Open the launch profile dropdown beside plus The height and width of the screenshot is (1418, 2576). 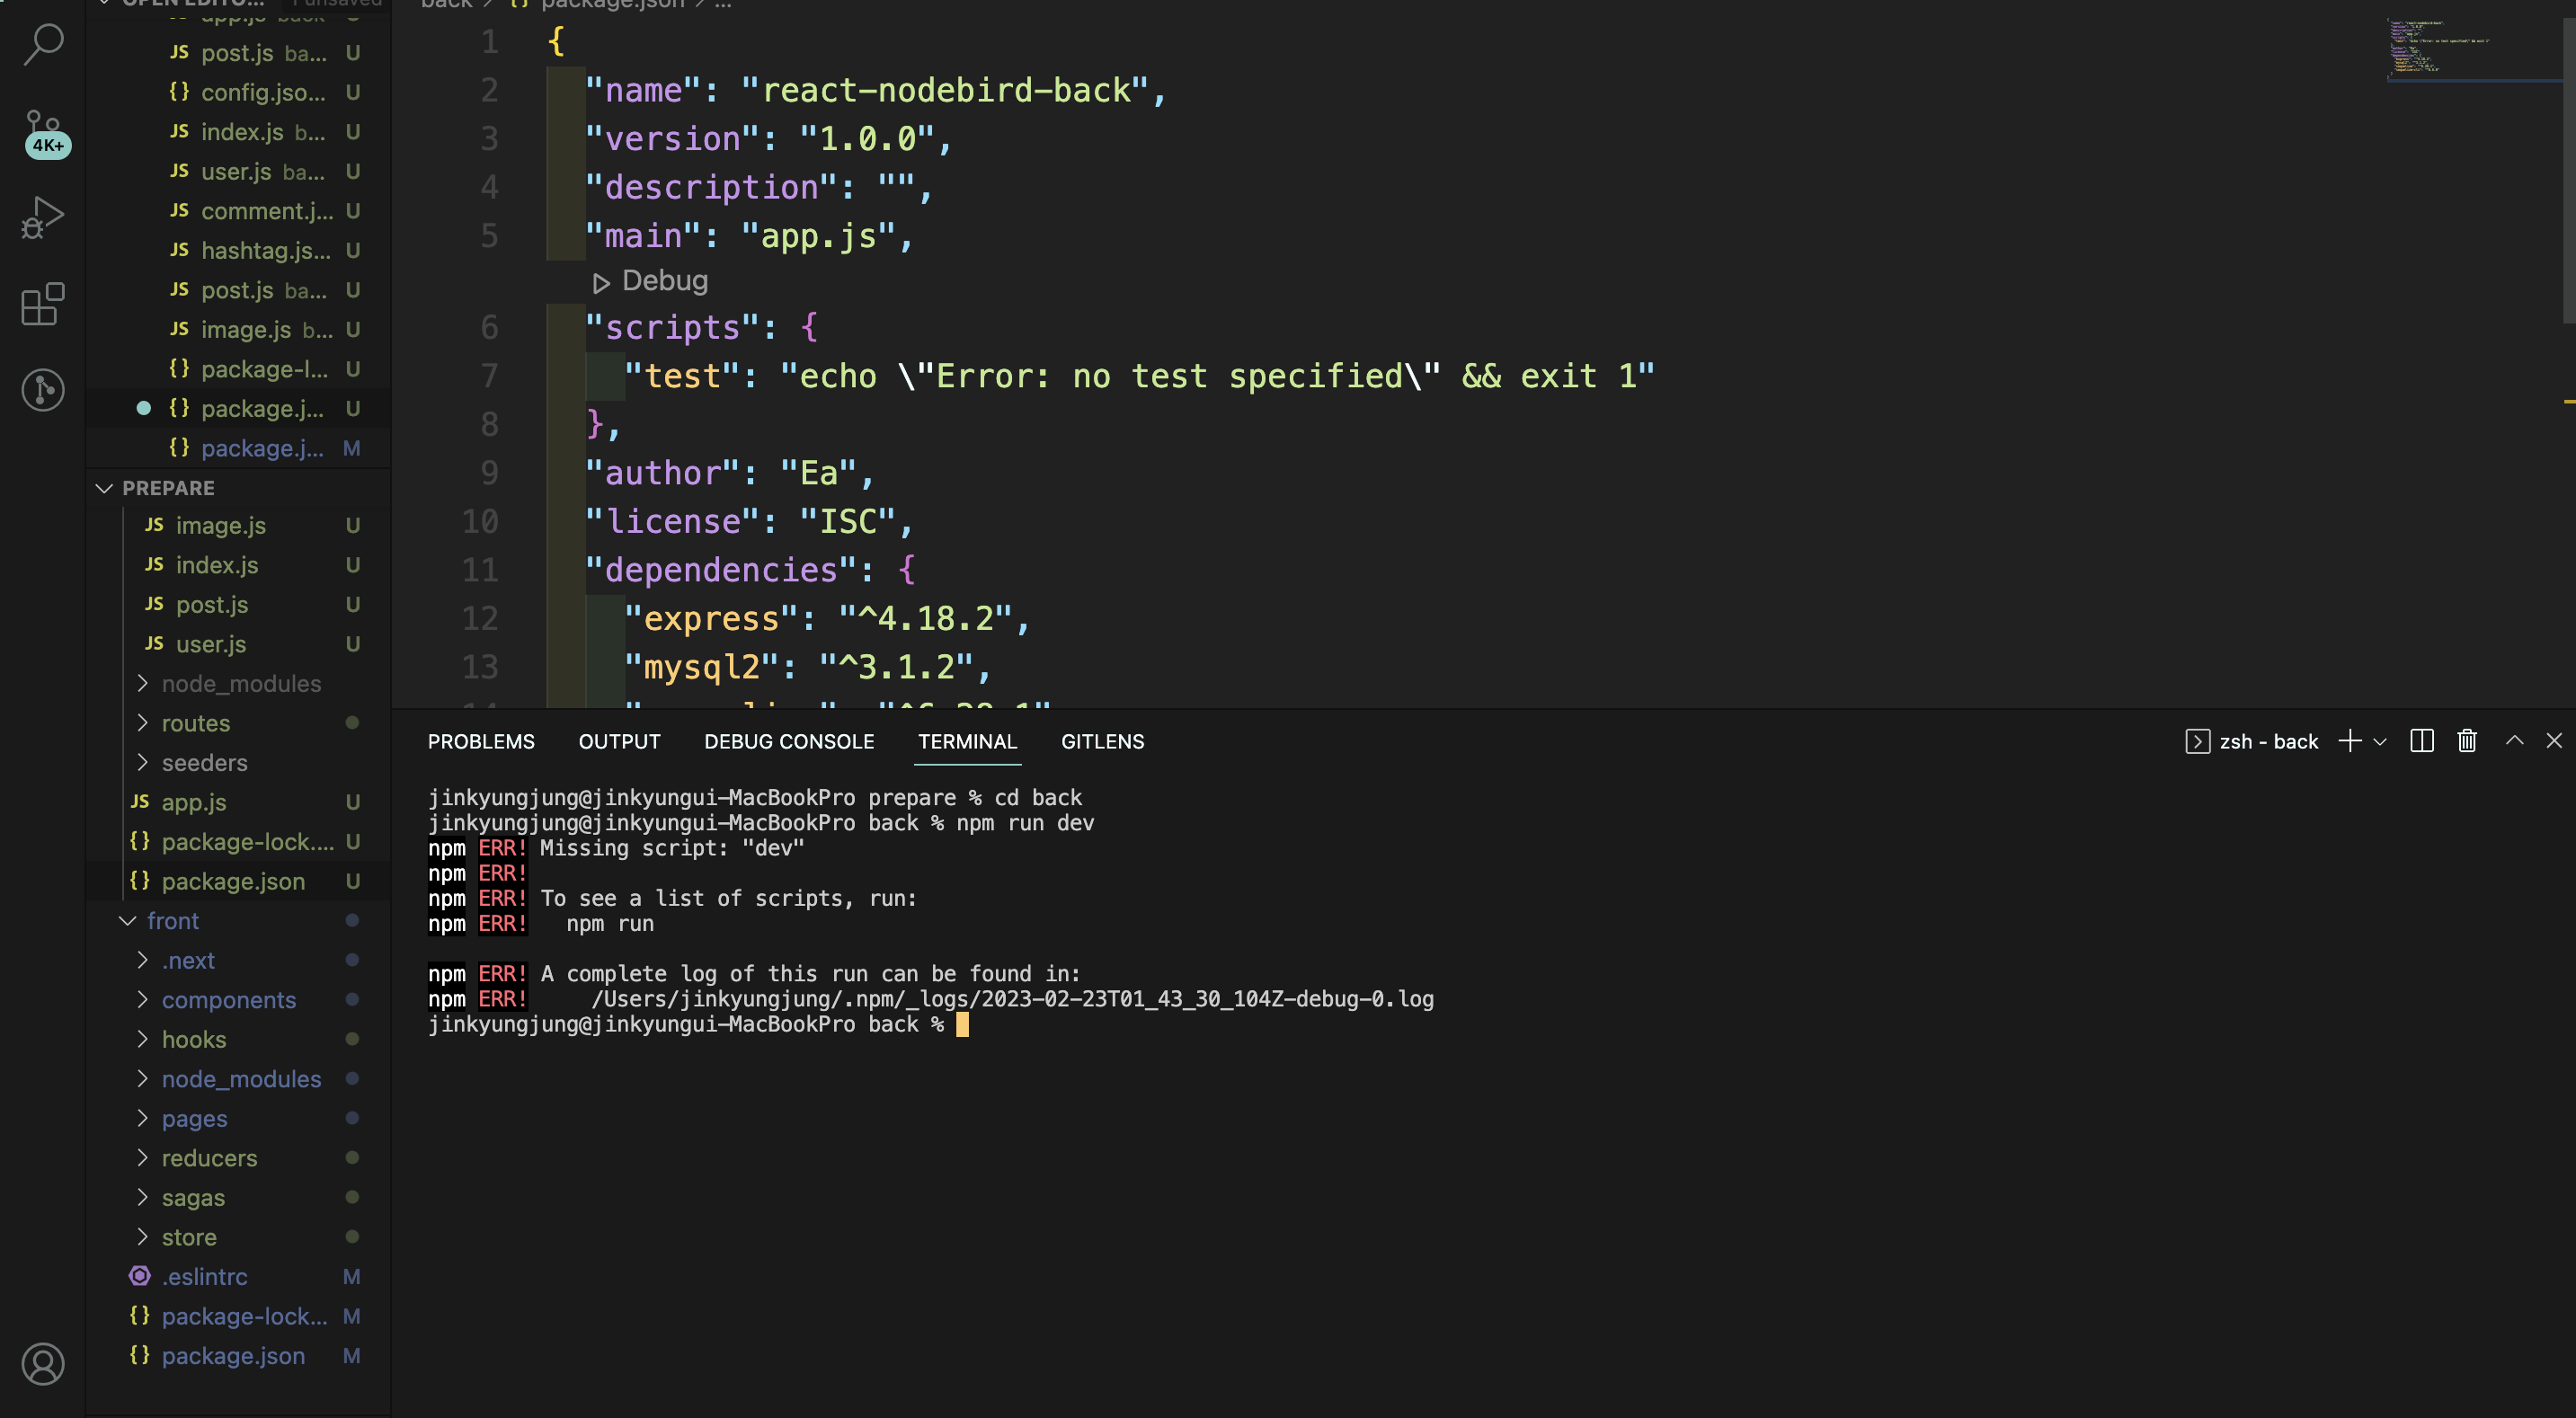click(x=2380, y=742)
